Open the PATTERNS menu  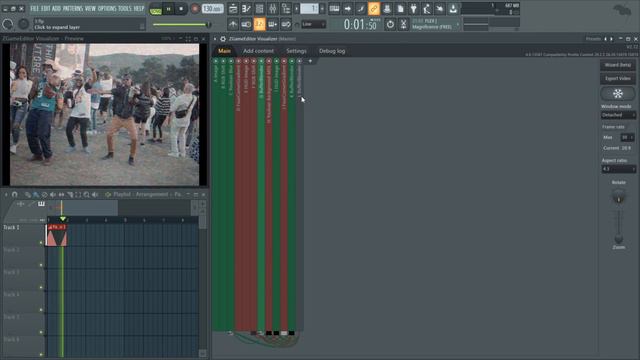[72, 9]
